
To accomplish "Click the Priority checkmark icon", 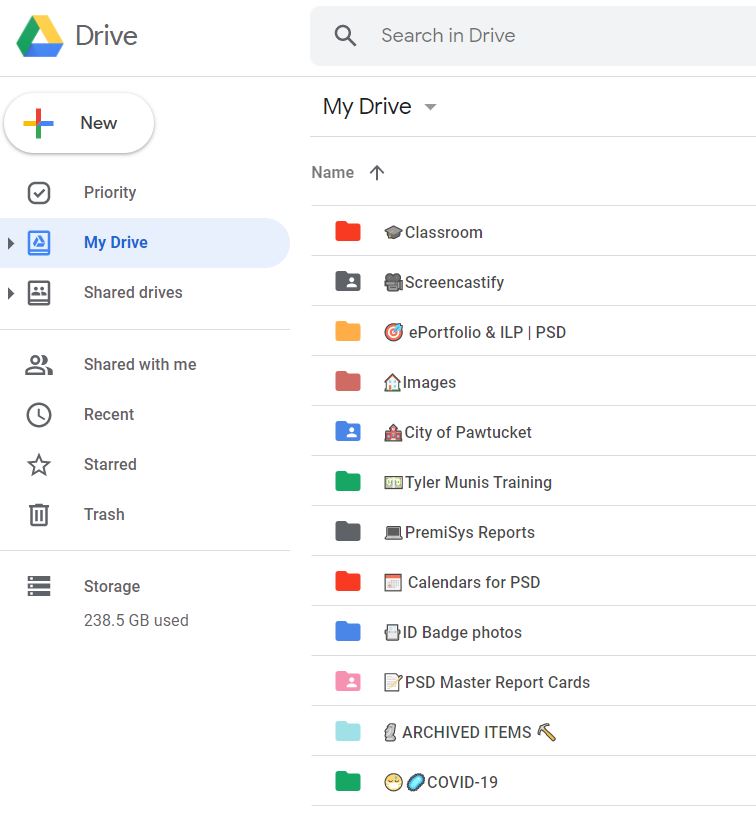I will click(39, 193).
